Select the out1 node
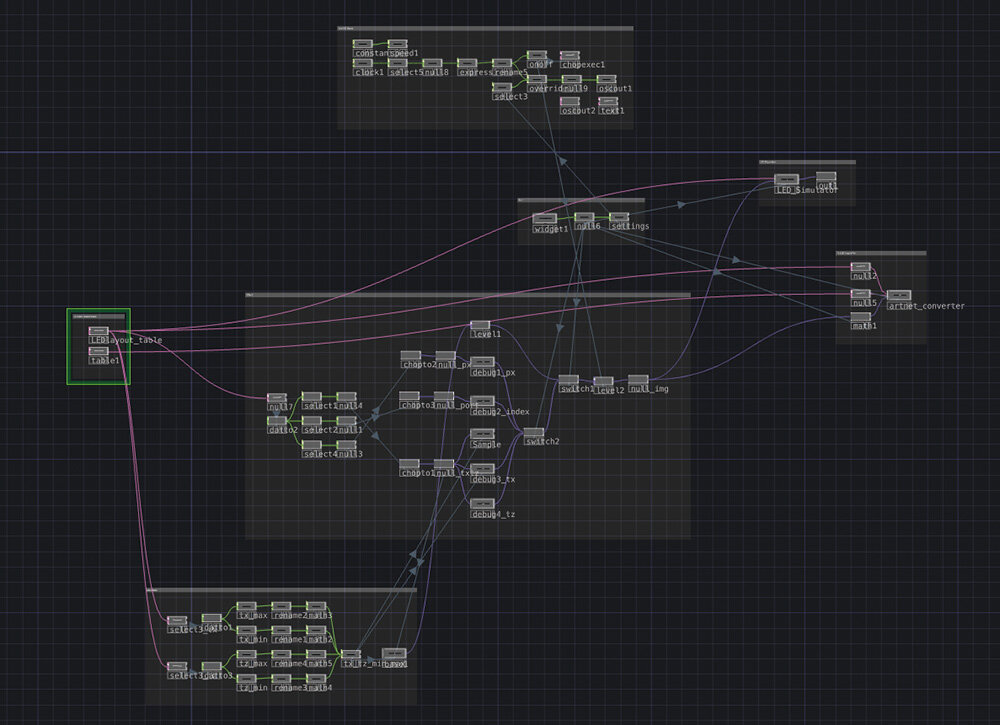 click(x=826, y=176)
